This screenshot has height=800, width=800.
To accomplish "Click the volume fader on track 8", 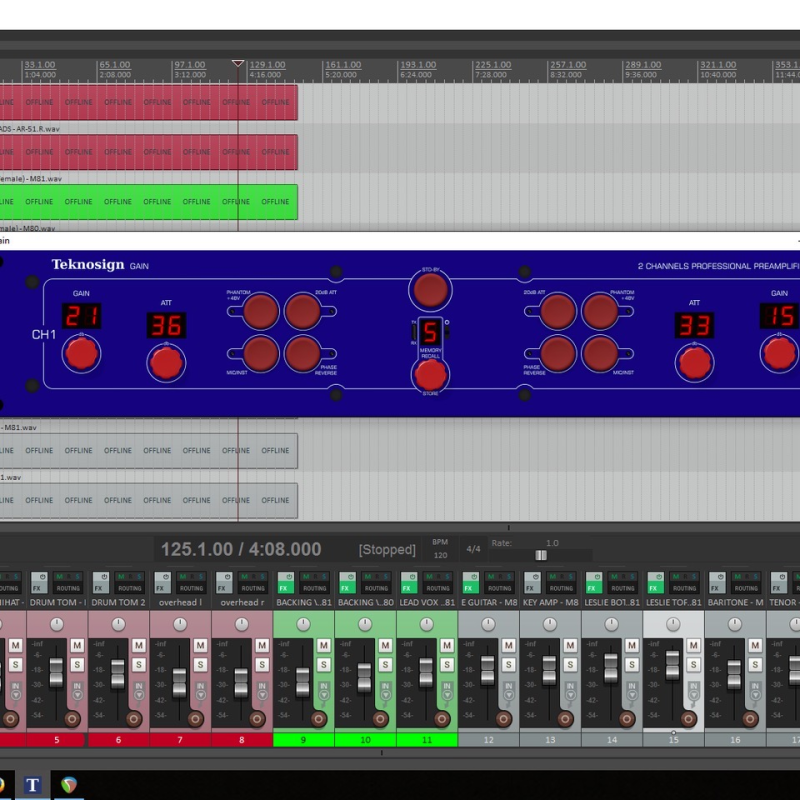I will [241, 682].
